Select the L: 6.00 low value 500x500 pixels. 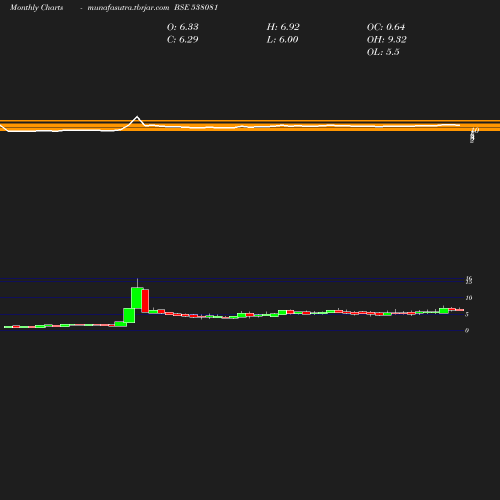(x=282, y=40)
